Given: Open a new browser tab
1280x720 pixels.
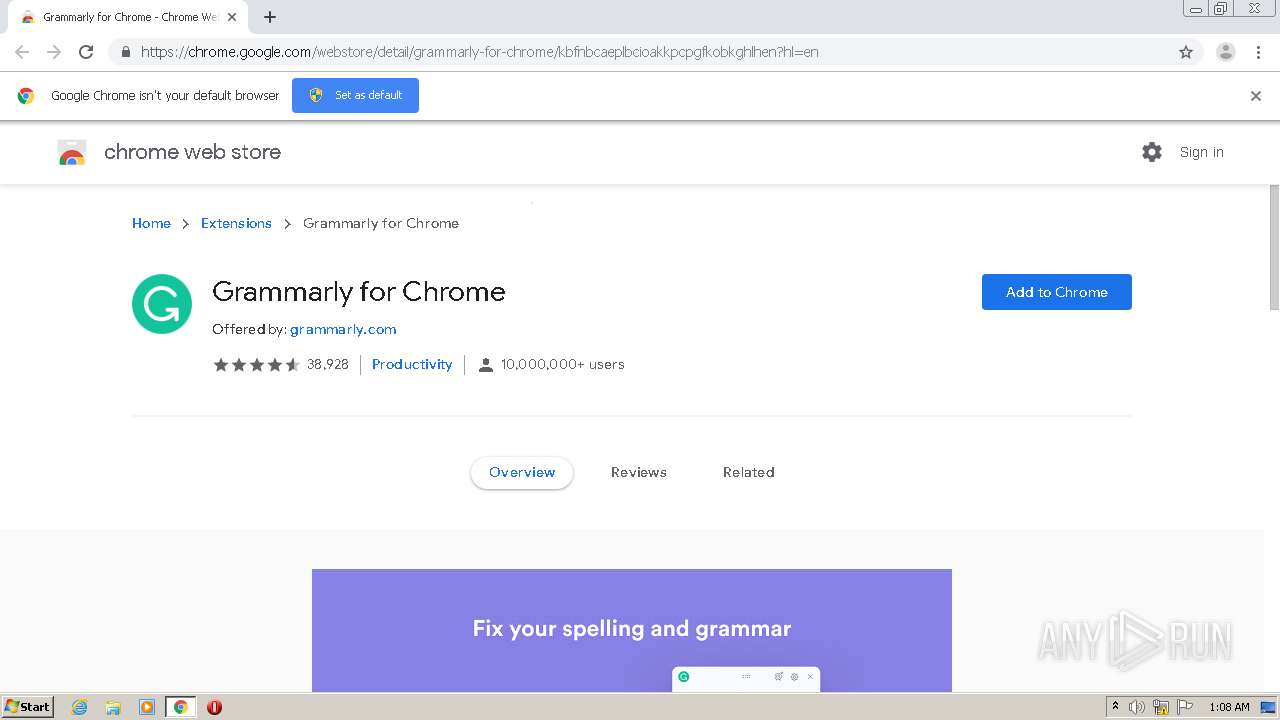Looking at the screenshot, I should (270, 17).
